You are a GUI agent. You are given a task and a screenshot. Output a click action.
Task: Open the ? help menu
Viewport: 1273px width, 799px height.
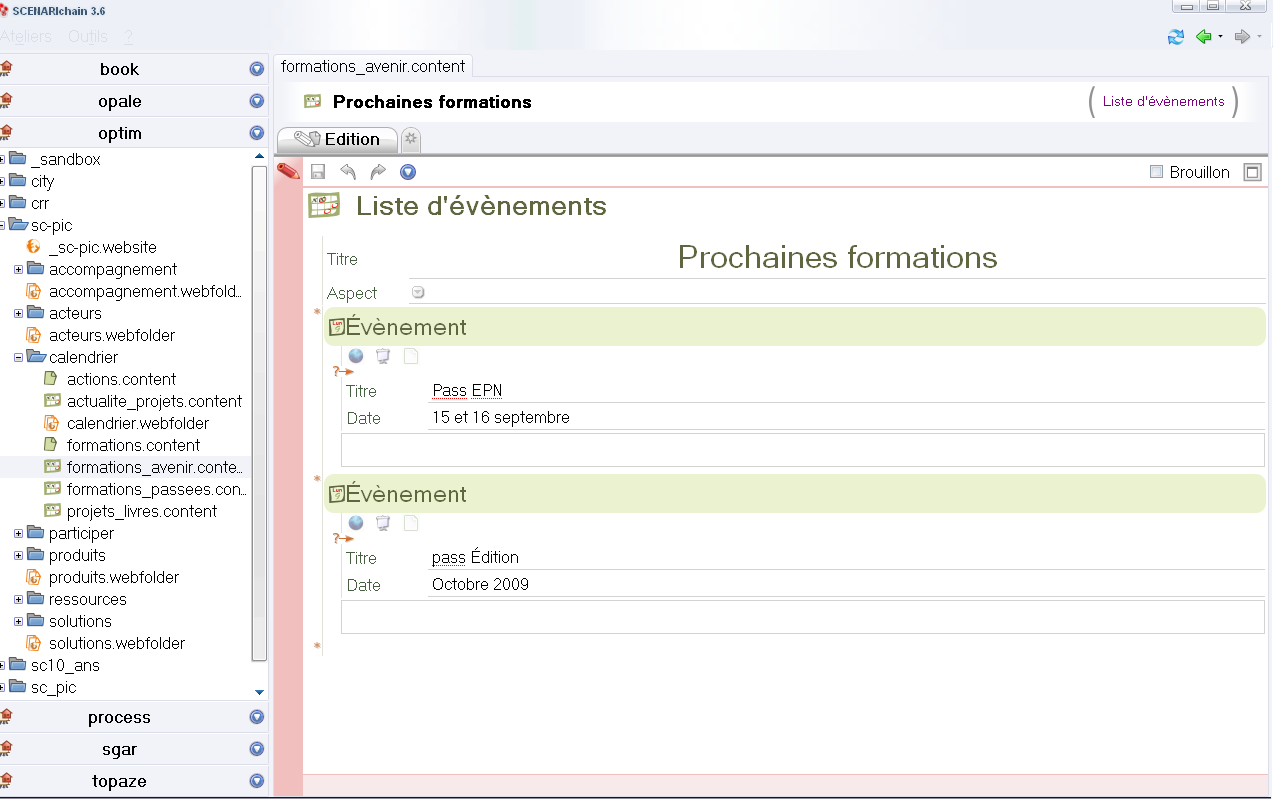click(x=128, y=37)
